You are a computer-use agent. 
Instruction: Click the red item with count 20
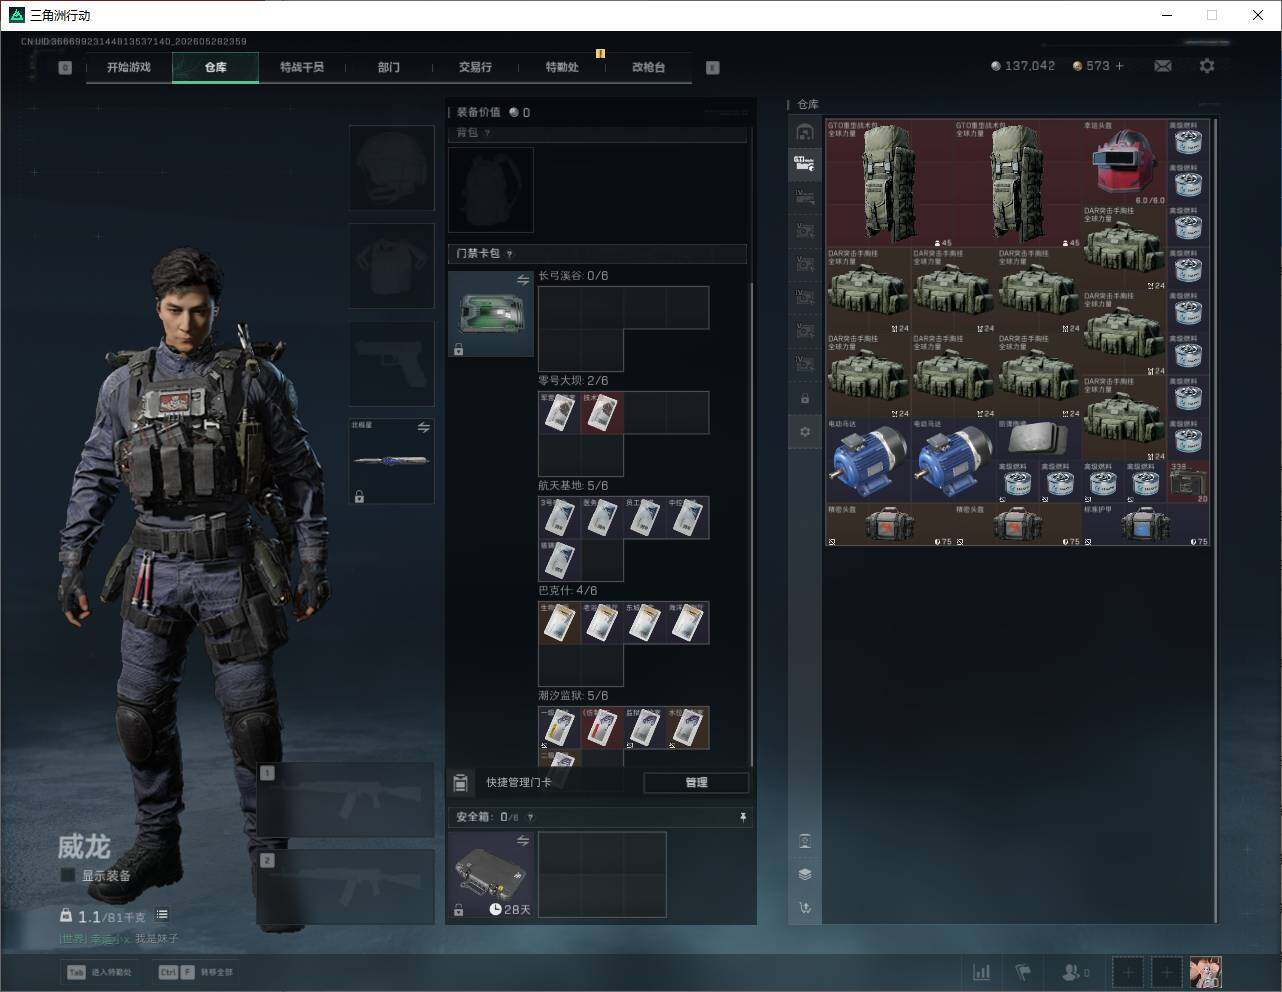tap(1188, 482)
